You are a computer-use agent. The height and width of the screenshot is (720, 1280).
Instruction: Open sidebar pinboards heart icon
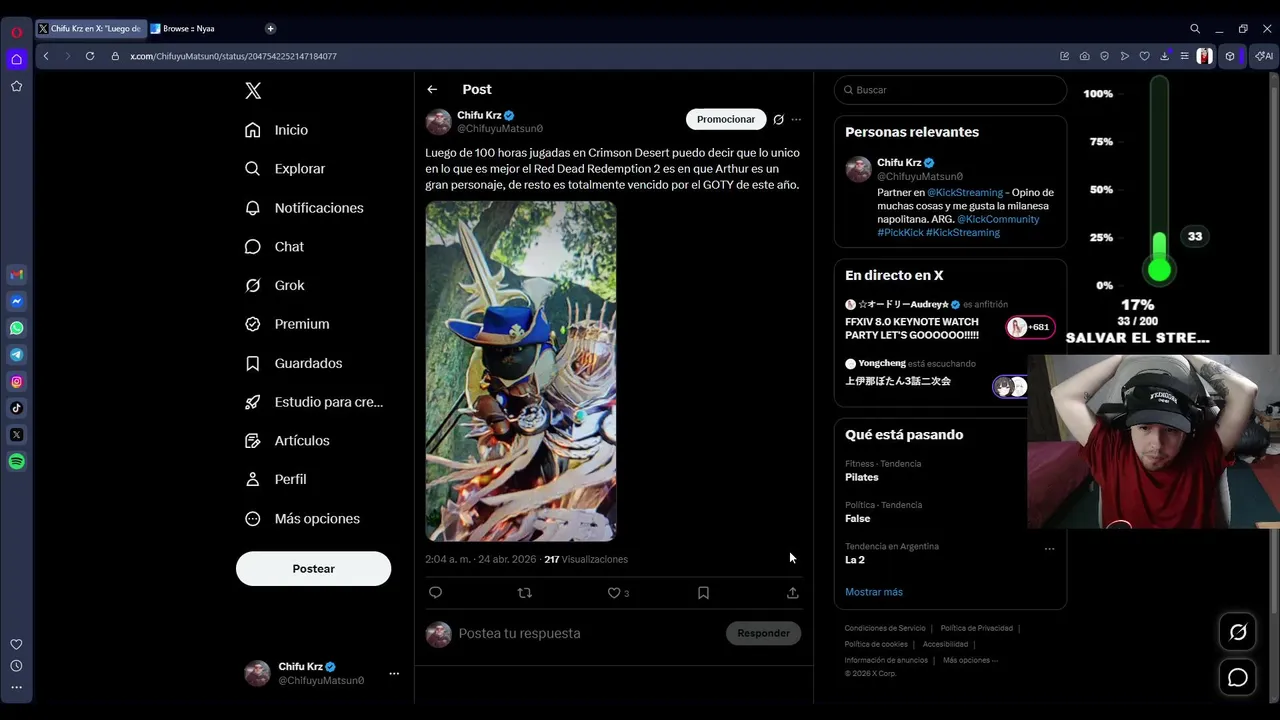point(16,644)
